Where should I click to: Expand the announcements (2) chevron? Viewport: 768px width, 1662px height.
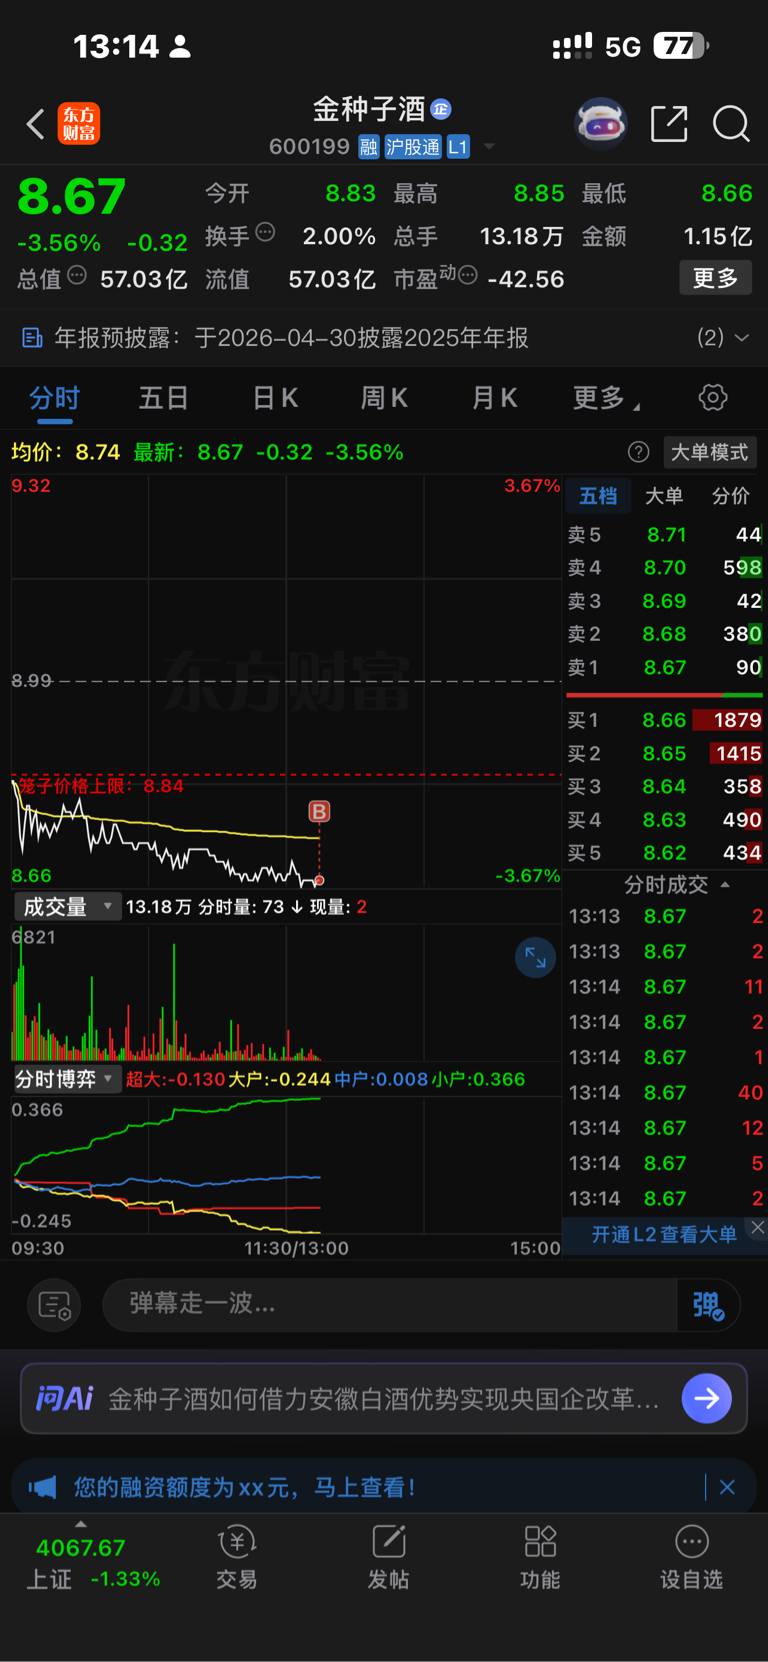(x=742, y=338)
